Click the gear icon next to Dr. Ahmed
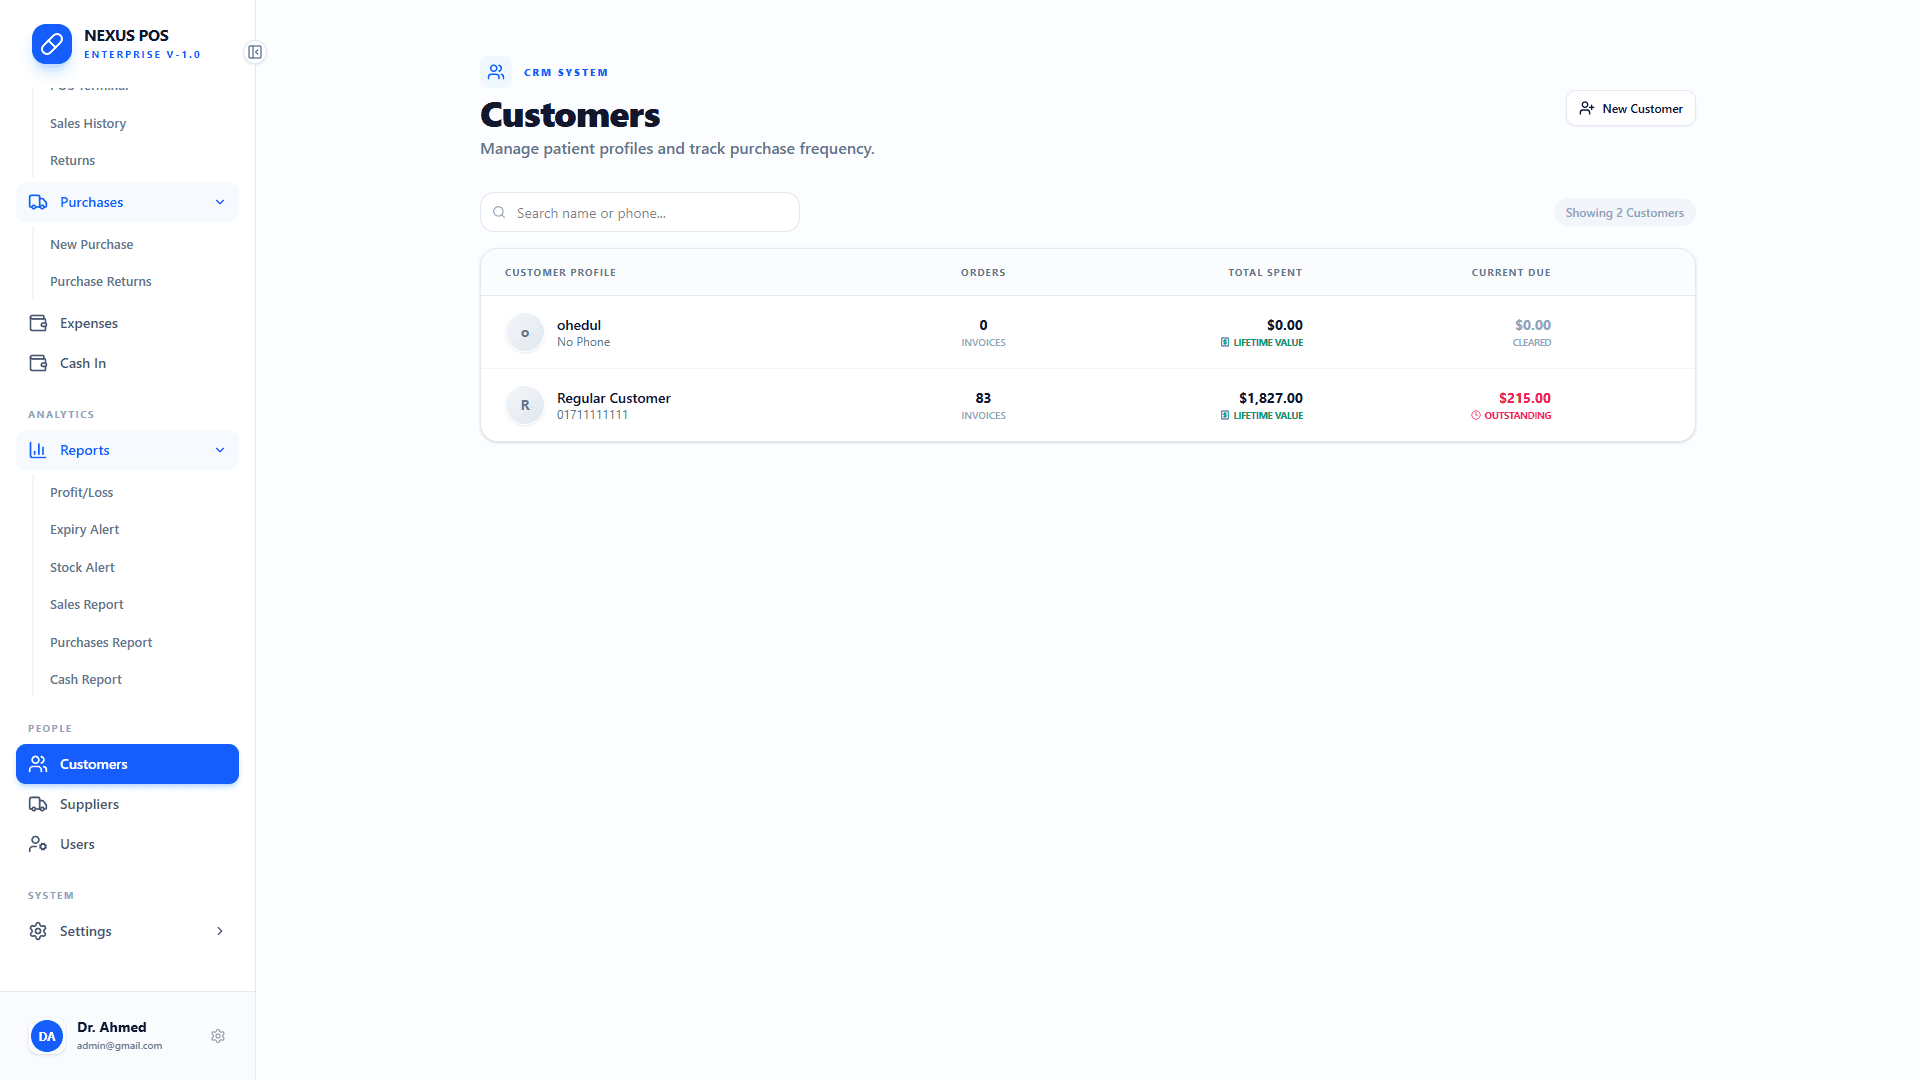This screenshot has width=1920, height=1080. coord(218,1036)
